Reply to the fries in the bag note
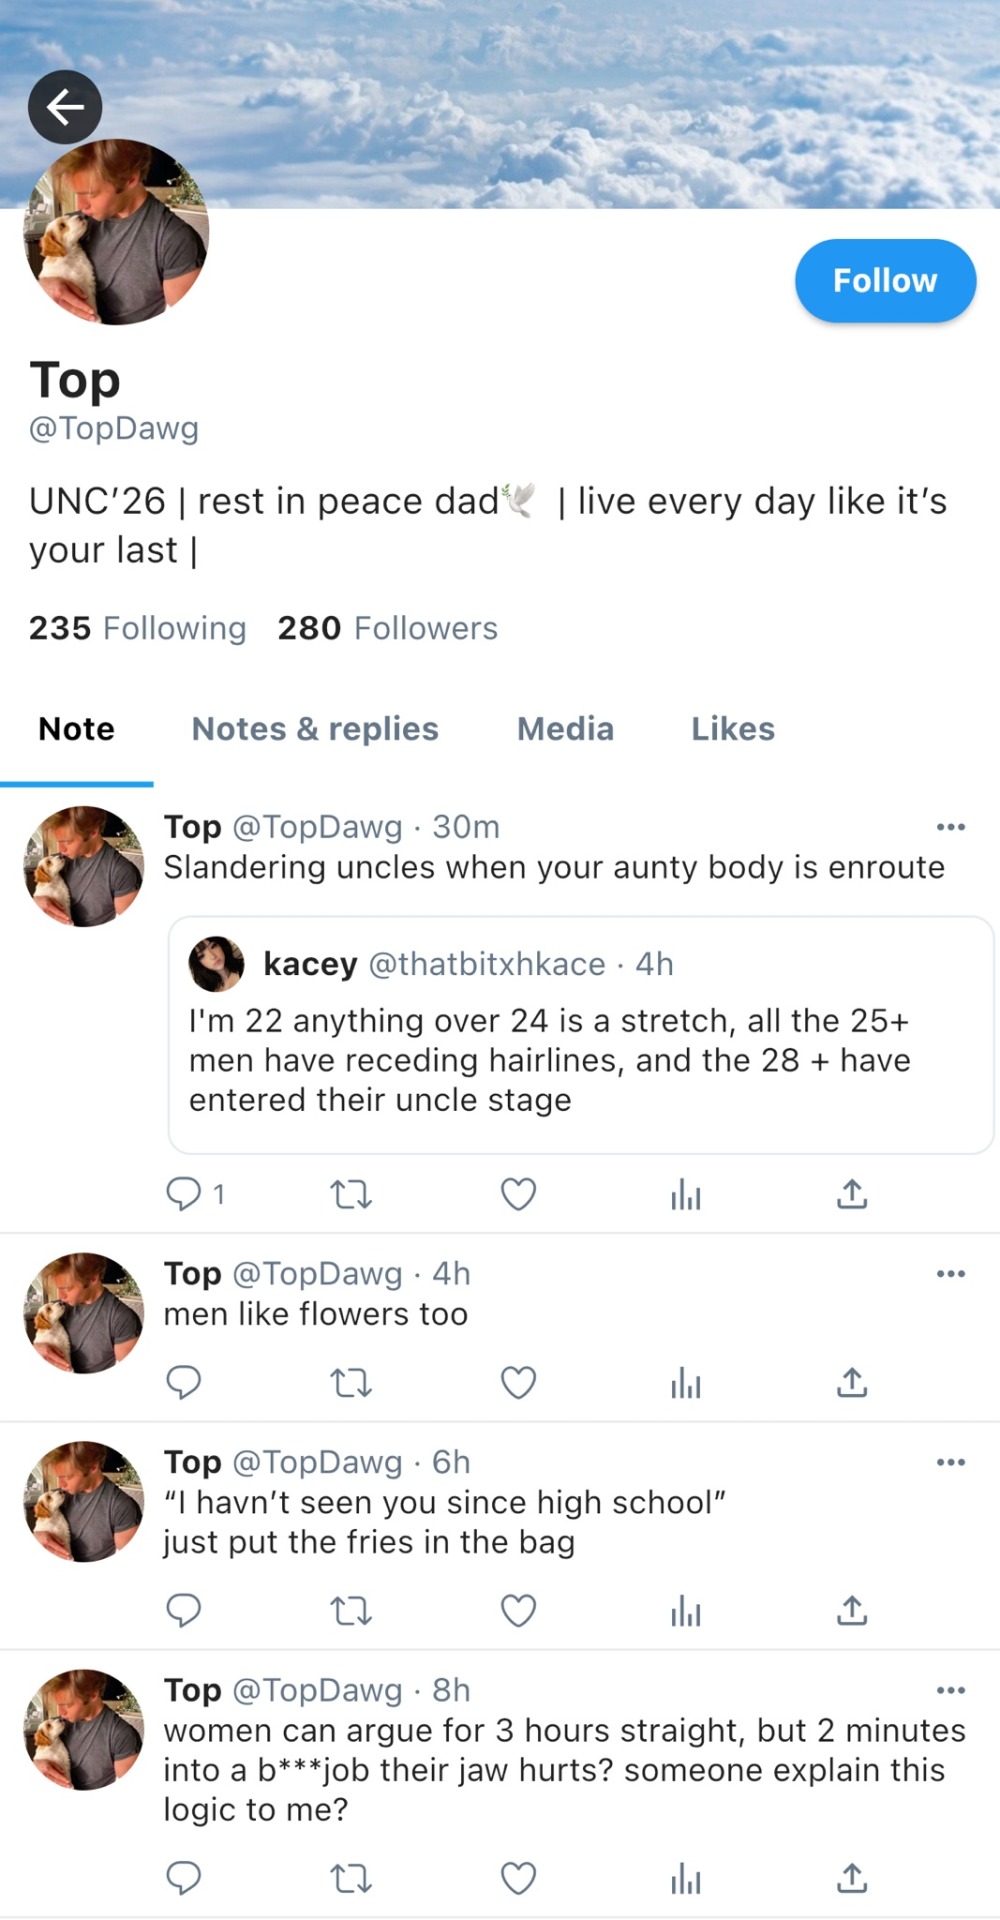The image size is (1000, 1920). [184, 1611]
